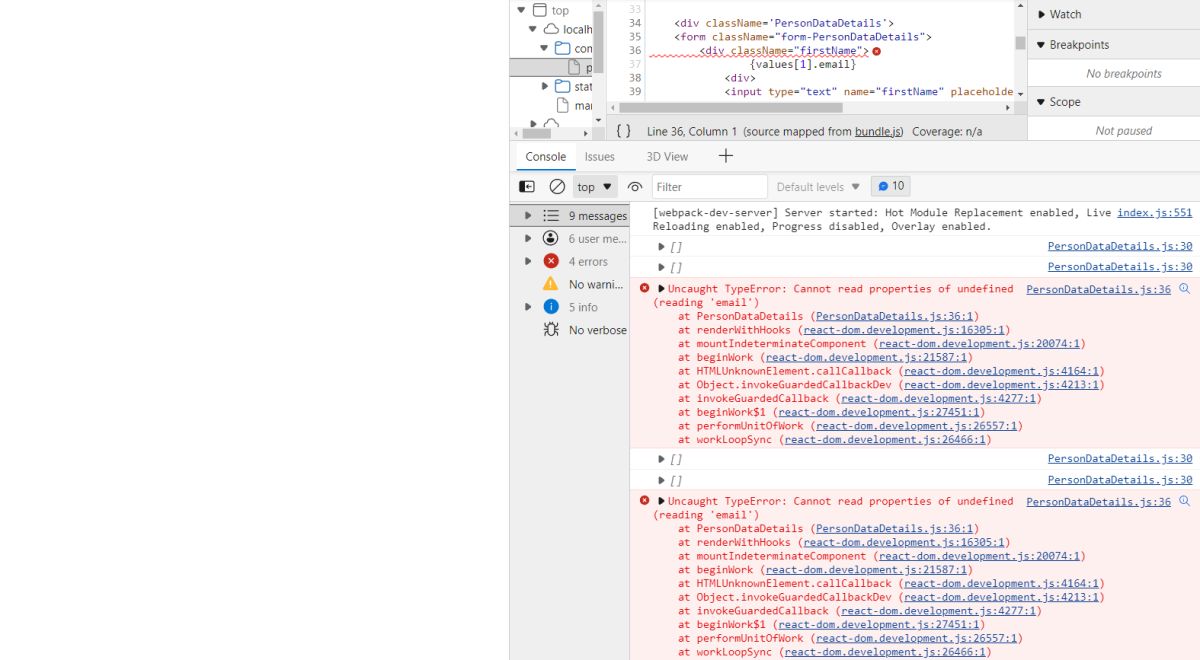This screenshot has width=1200, height=660.
Task: Click the blue info icon beside 5 info
Action: click(x=551, y=307)
